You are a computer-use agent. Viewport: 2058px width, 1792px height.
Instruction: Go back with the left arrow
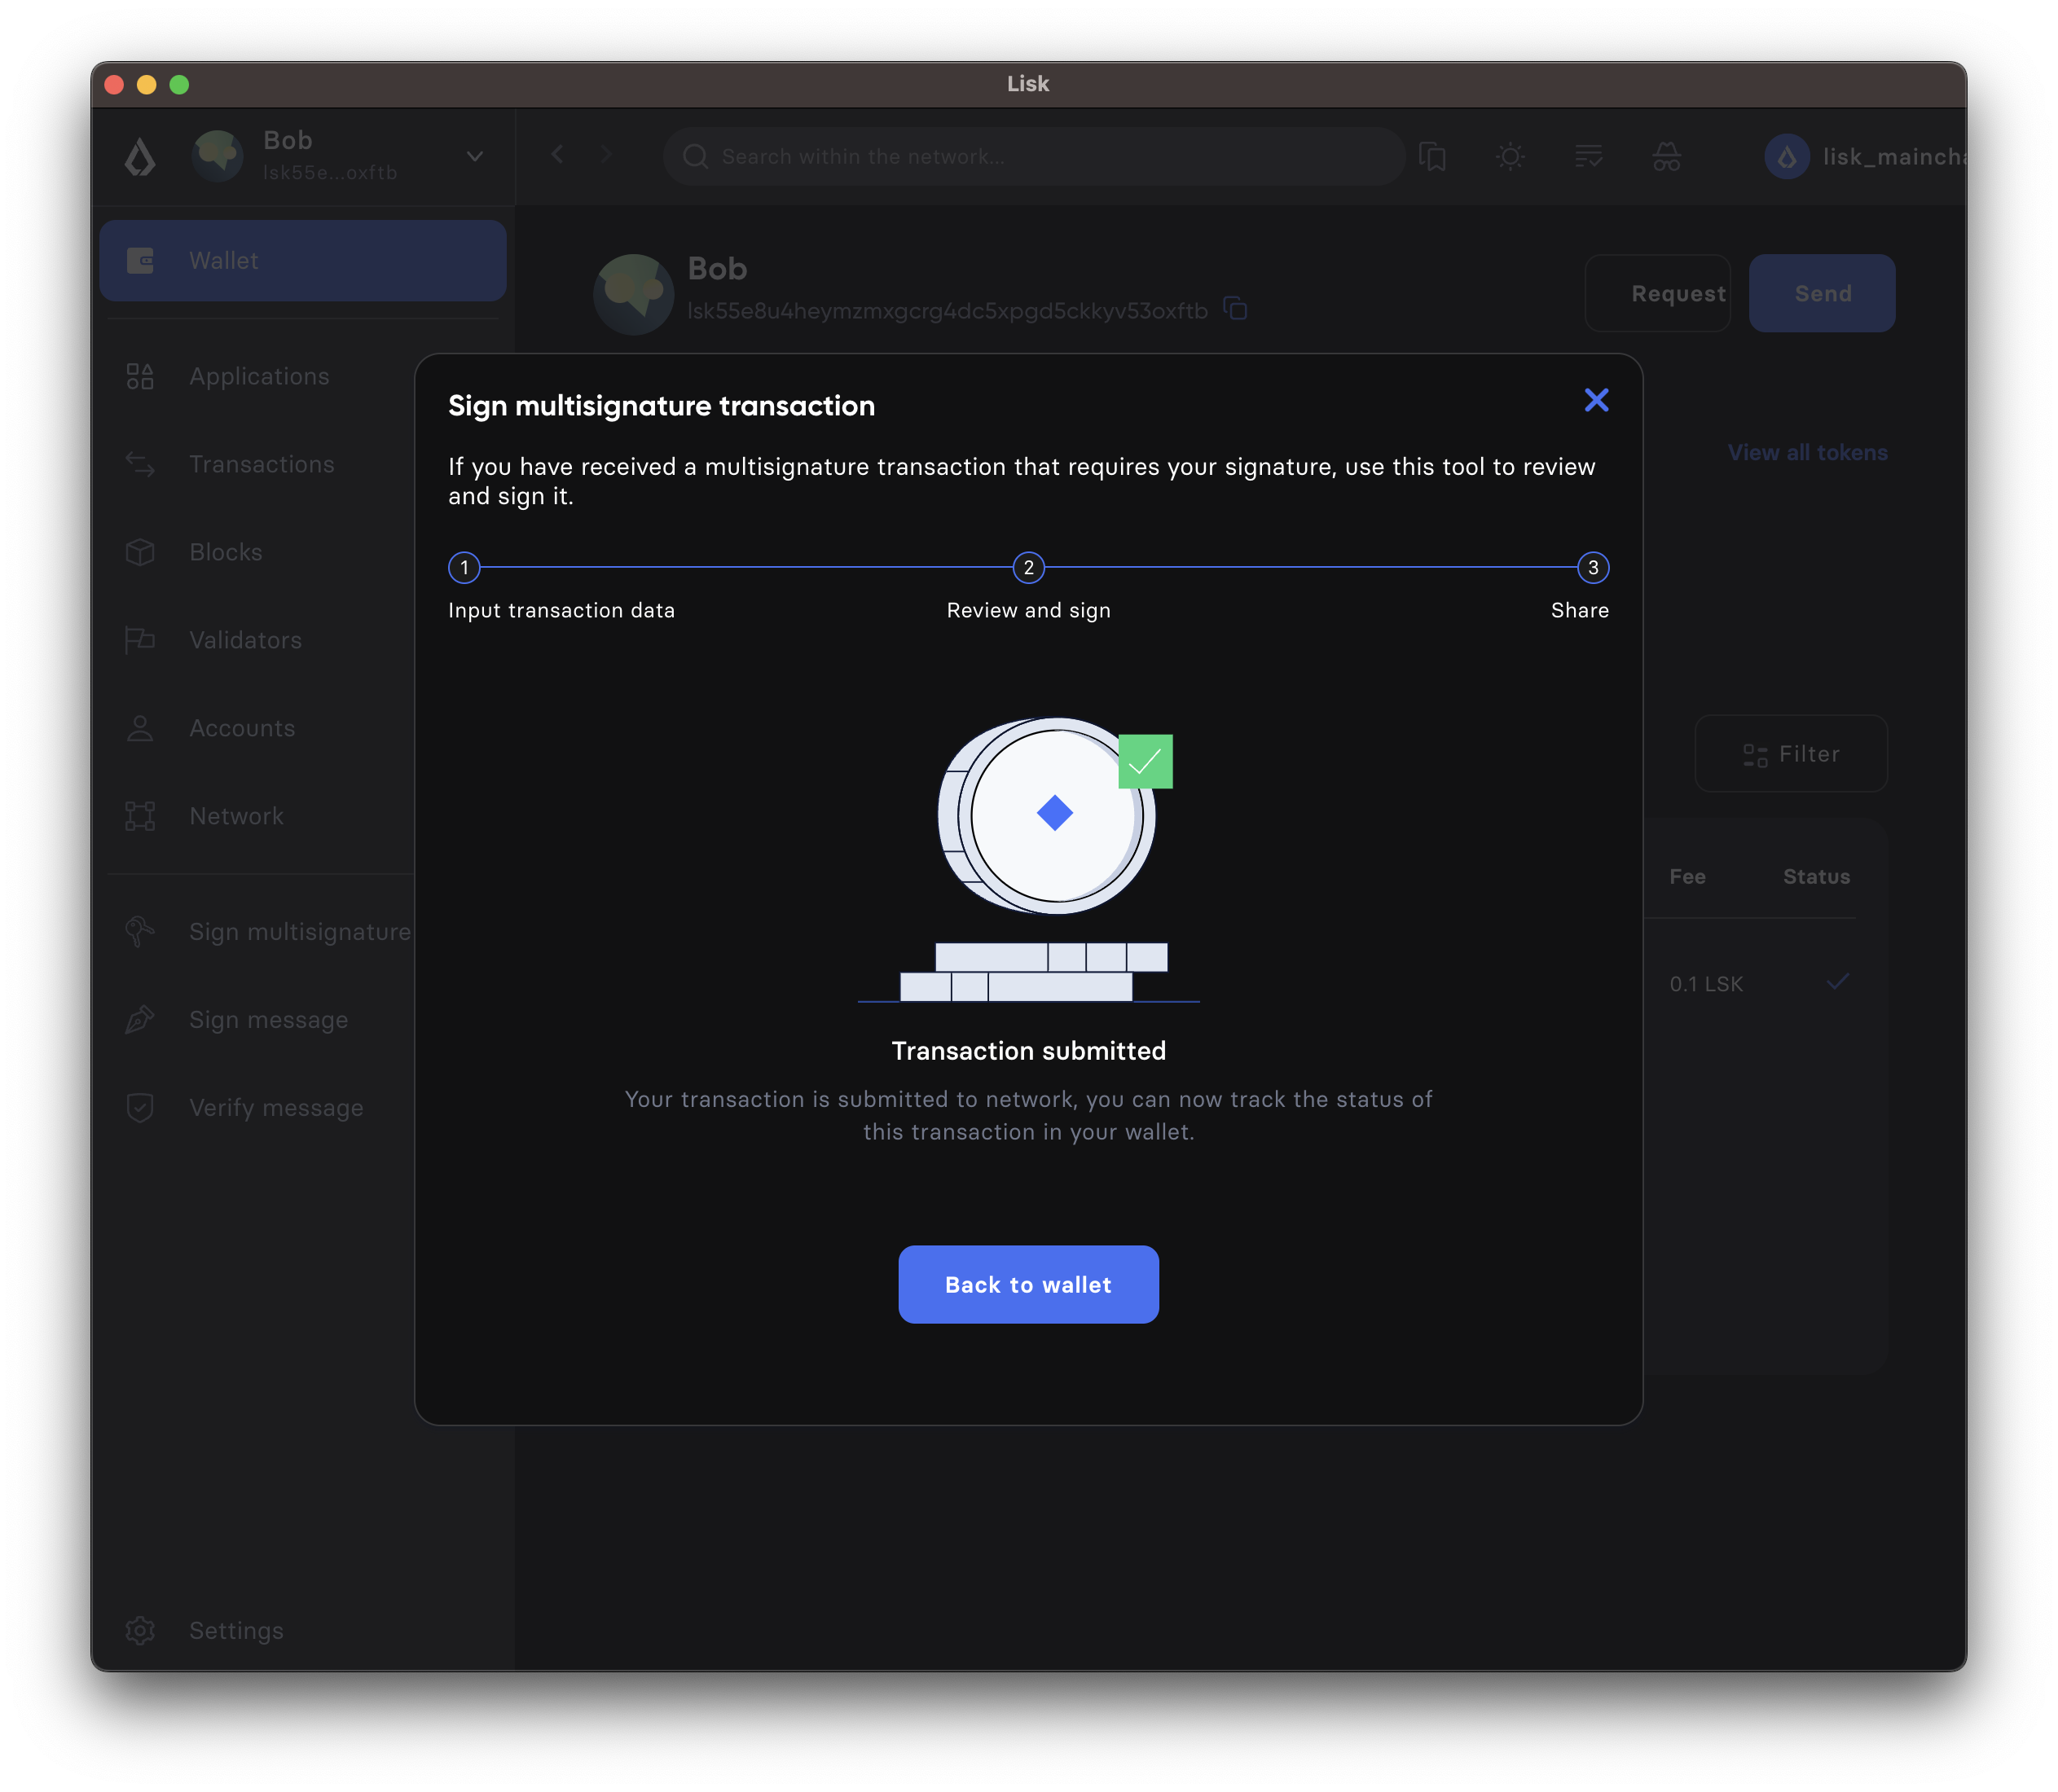(x=558, y=154)
